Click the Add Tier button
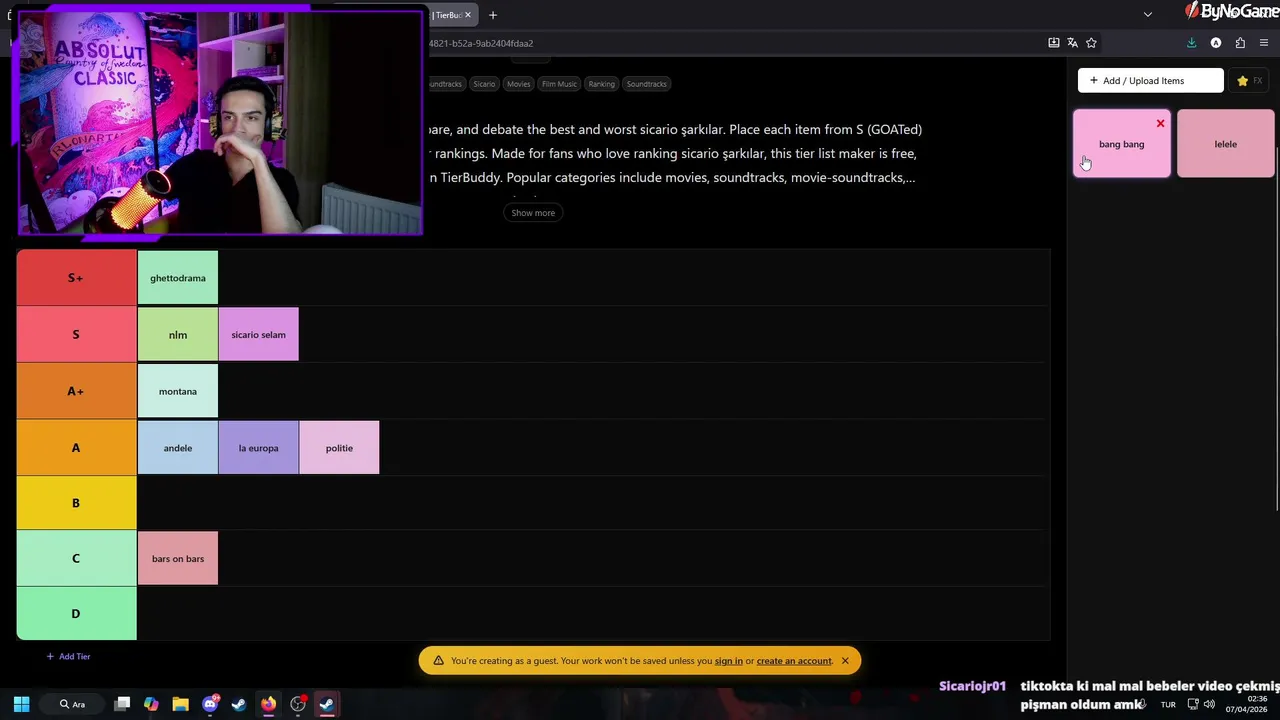1280x720 pixels. [68, 657]
